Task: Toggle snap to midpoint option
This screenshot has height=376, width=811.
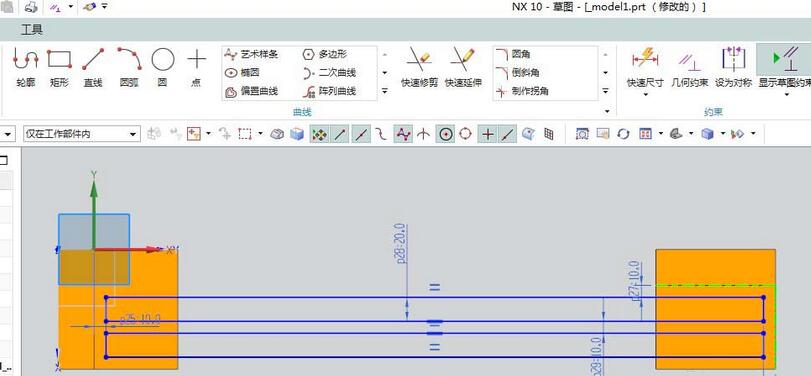Action: pos(362,134)
